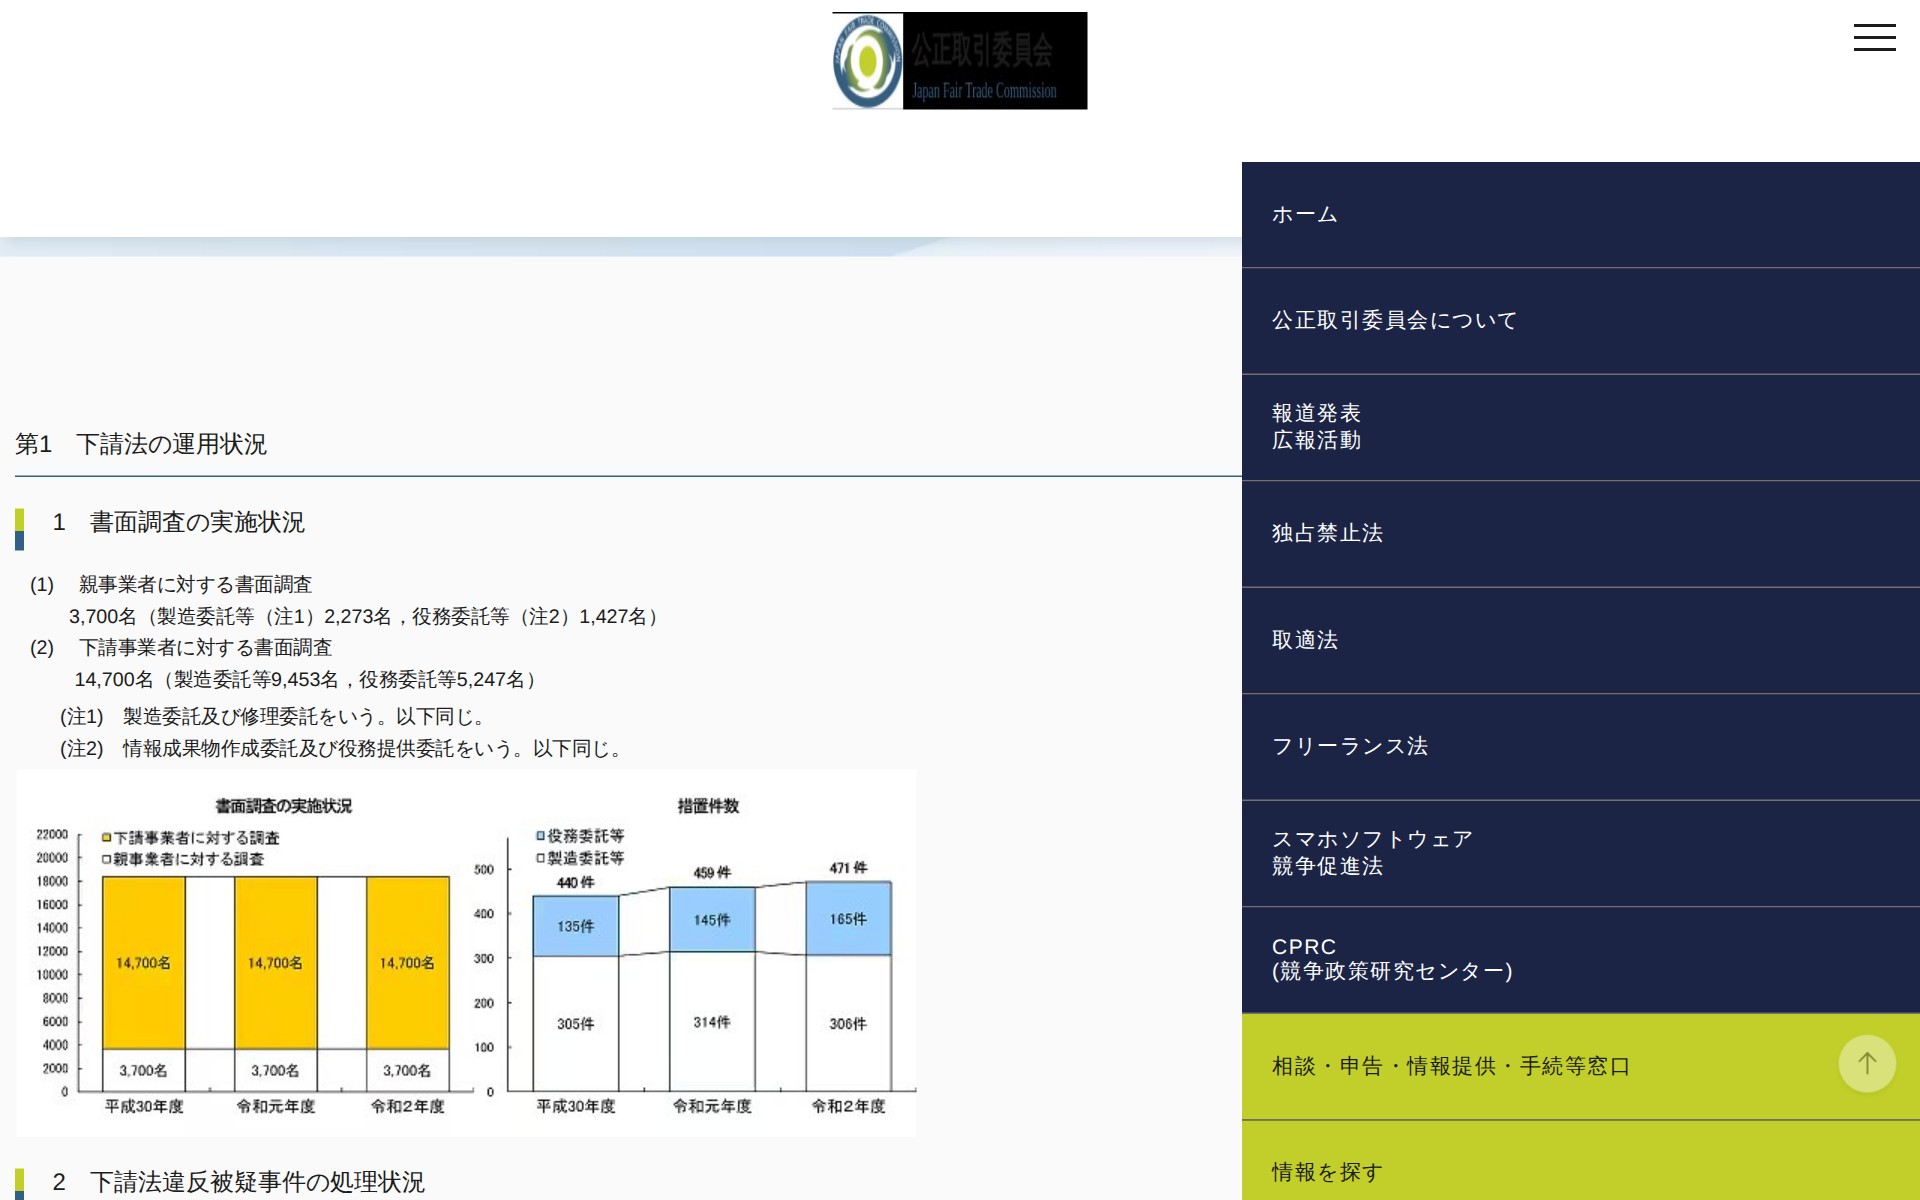Open the 取適法 menu entry
Viewport: 1920px width, 1200px height.
pyautogui.click(x=1305, y=640)
